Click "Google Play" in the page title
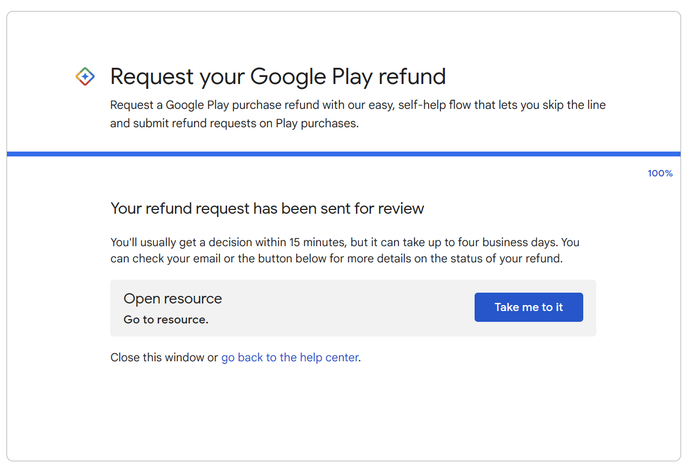Screen dimensions: 700x468 click(311, 77)
